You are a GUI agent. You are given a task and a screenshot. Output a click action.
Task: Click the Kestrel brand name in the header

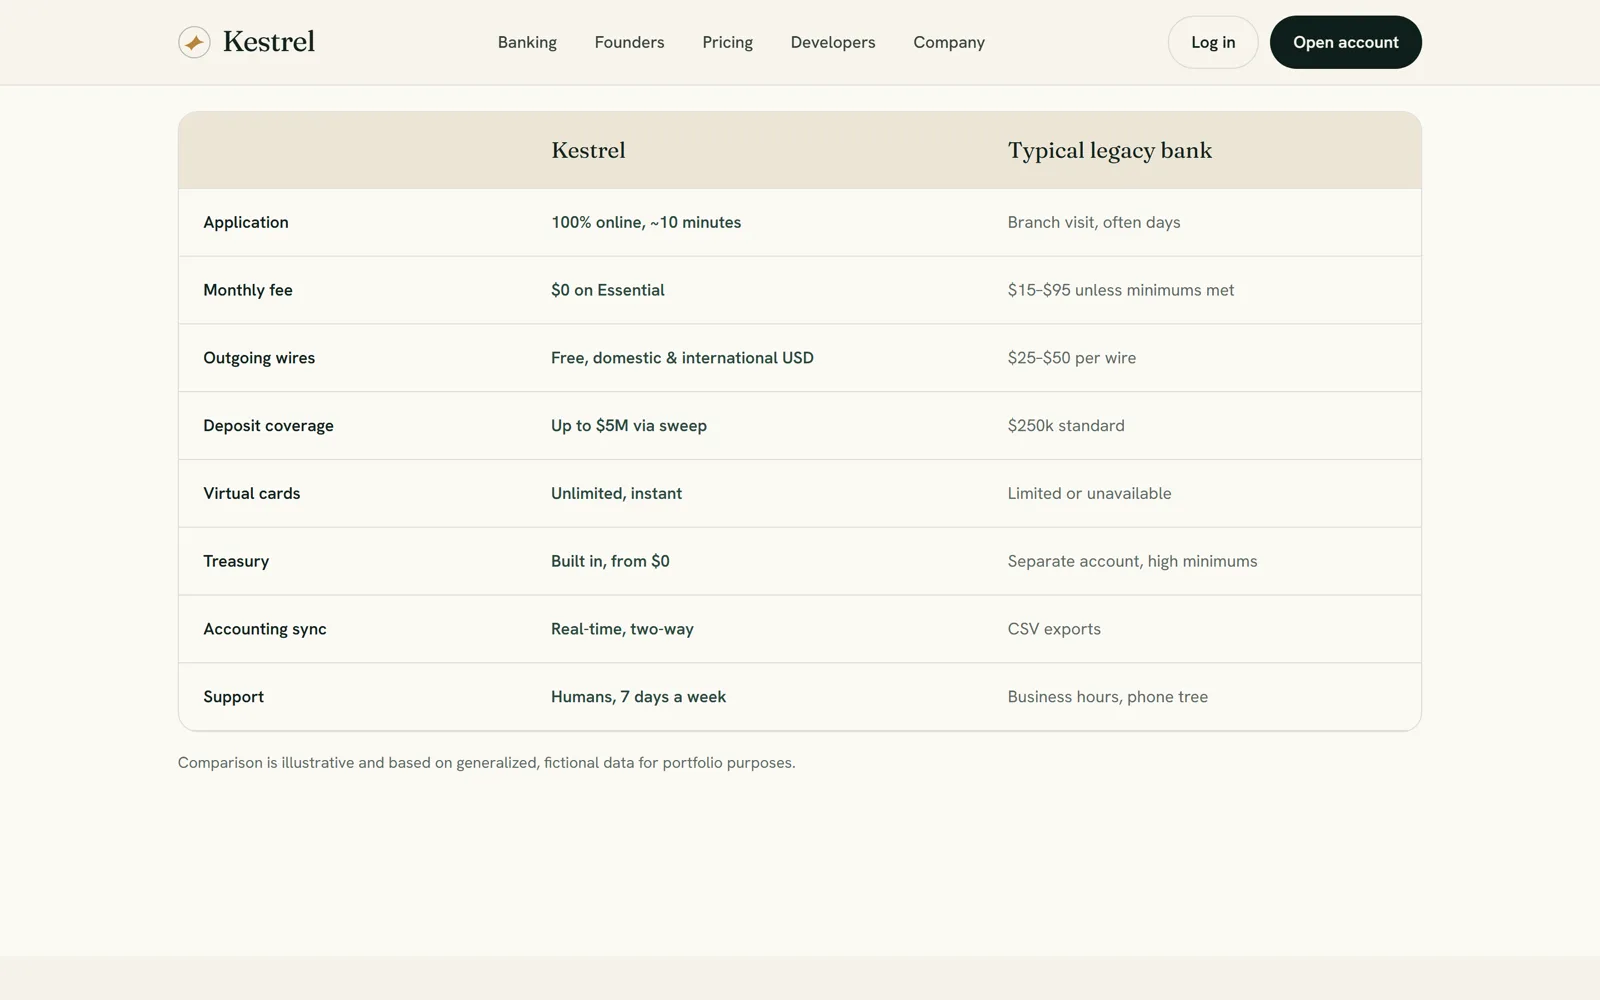pyautogui.click(x=269, y=42)
